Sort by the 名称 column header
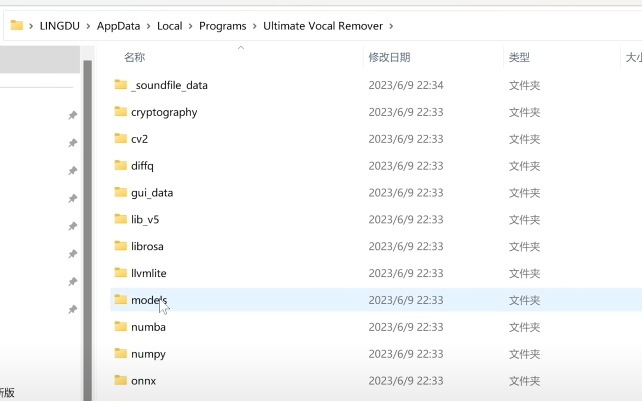The image size is (642, 401). pos(135,57)
